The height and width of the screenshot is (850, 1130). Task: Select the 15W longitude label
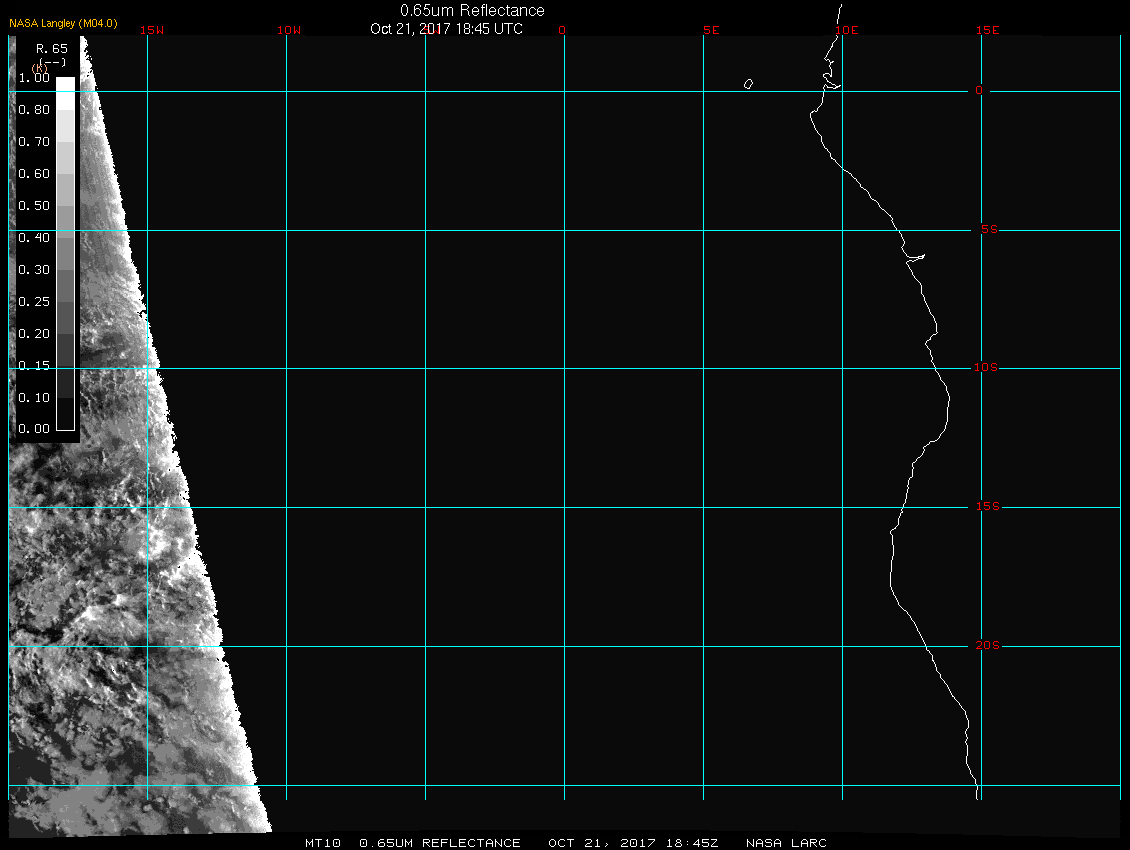coord(152,30)
